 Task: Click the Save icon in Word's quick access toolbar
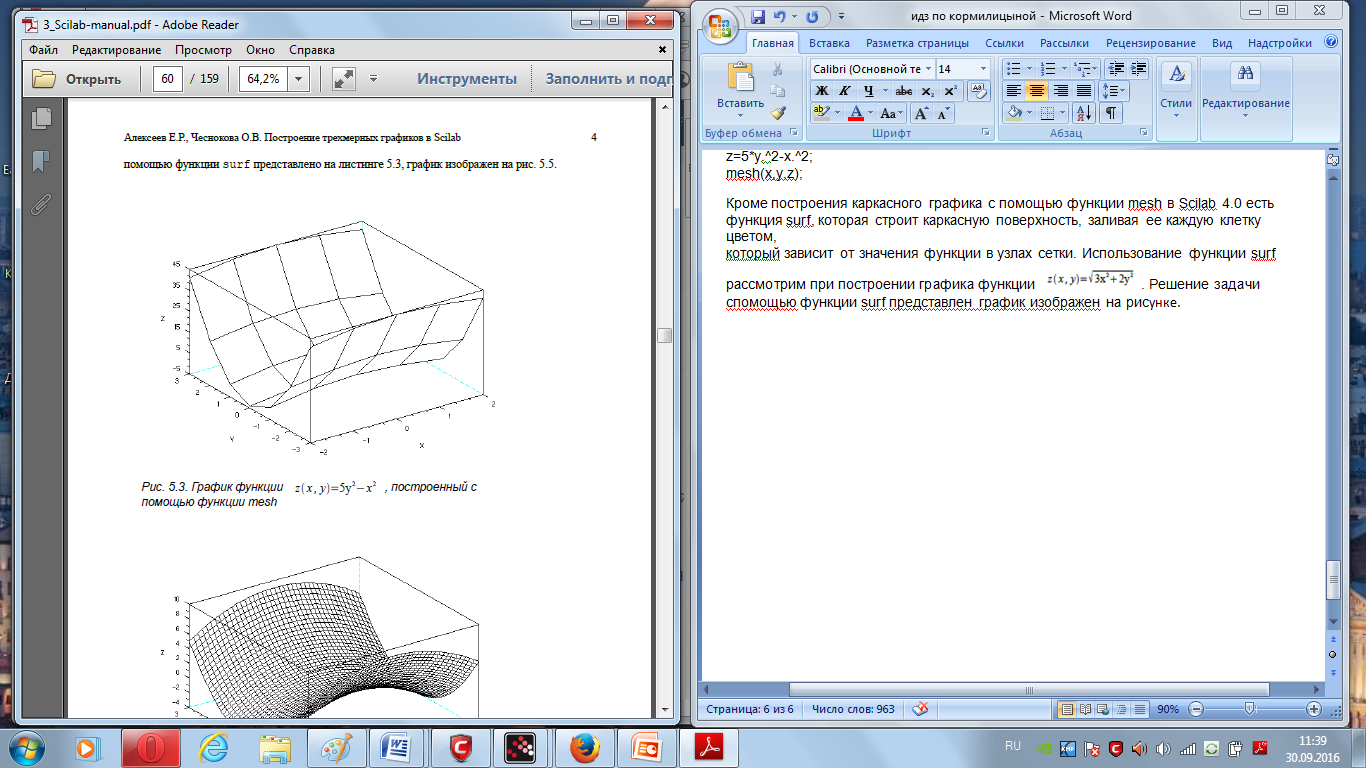coord(757,16)
